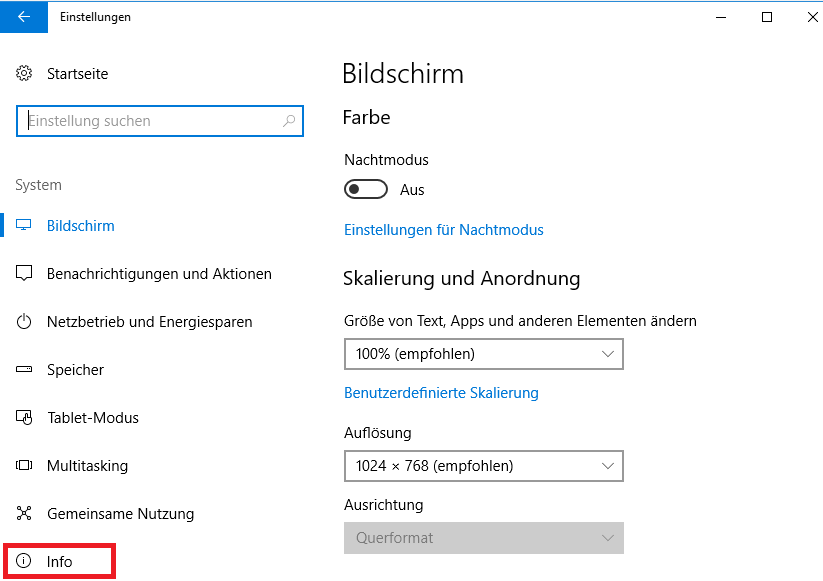Click the power icon for Netzbetrieb
The width and height of the screenshot is (823, 581).
pyautogui.click(x=24, y=322)
